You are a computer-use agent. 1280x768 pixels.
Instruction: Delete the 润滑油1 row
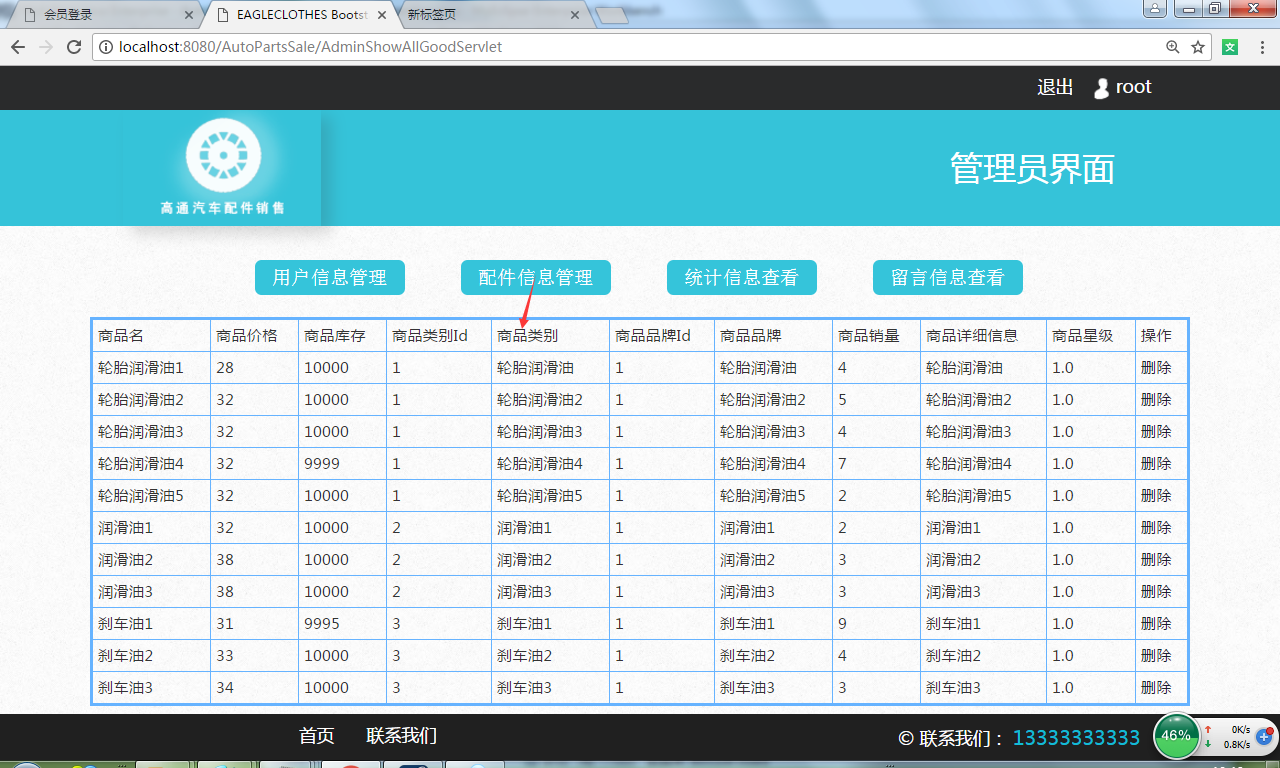pos(1156,528)
